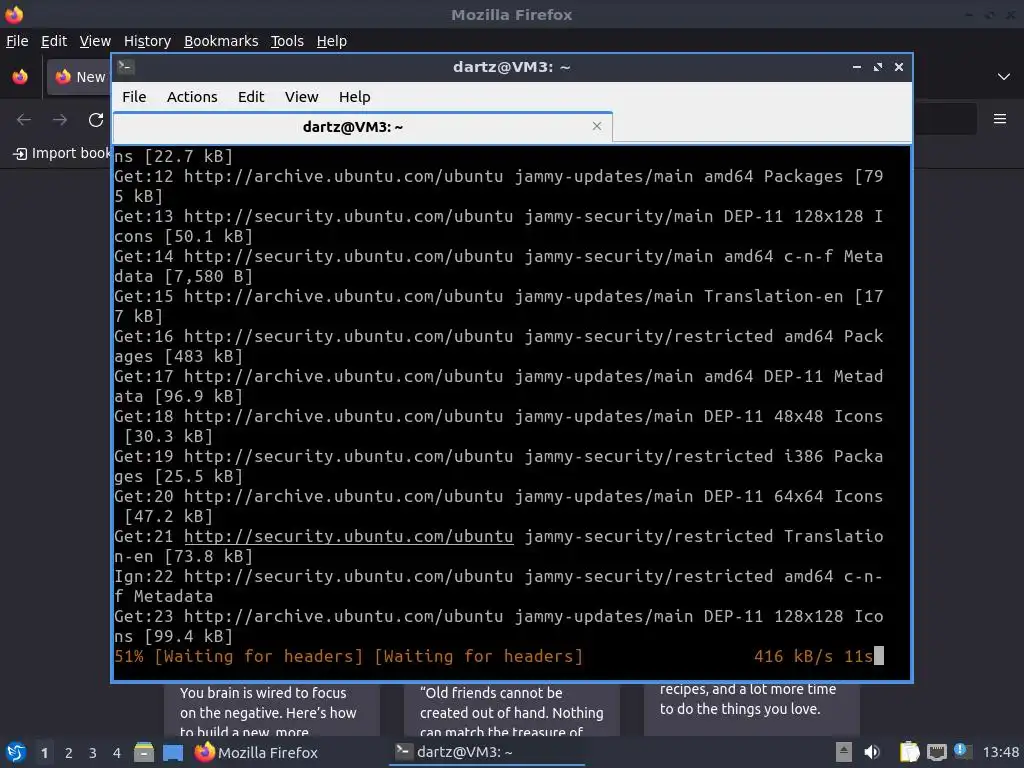Select the New Tab in Firefox
The width and height of the screenshot is (1024, 768).
click(79, 77)
